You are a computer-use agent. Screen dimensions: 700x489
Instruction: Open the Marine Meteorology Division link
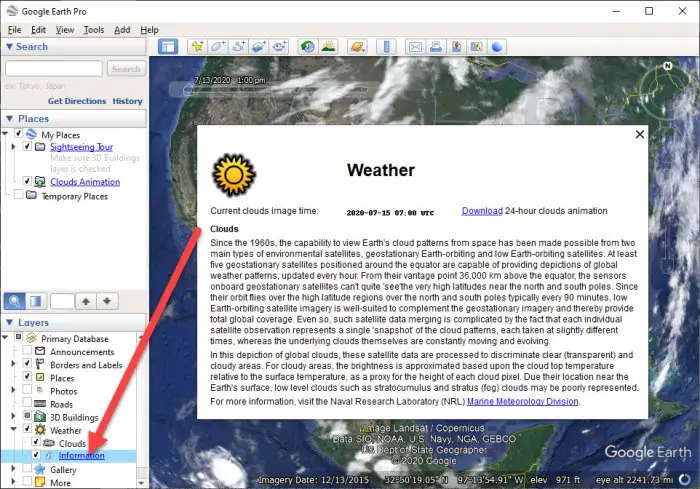pos(522,401)
